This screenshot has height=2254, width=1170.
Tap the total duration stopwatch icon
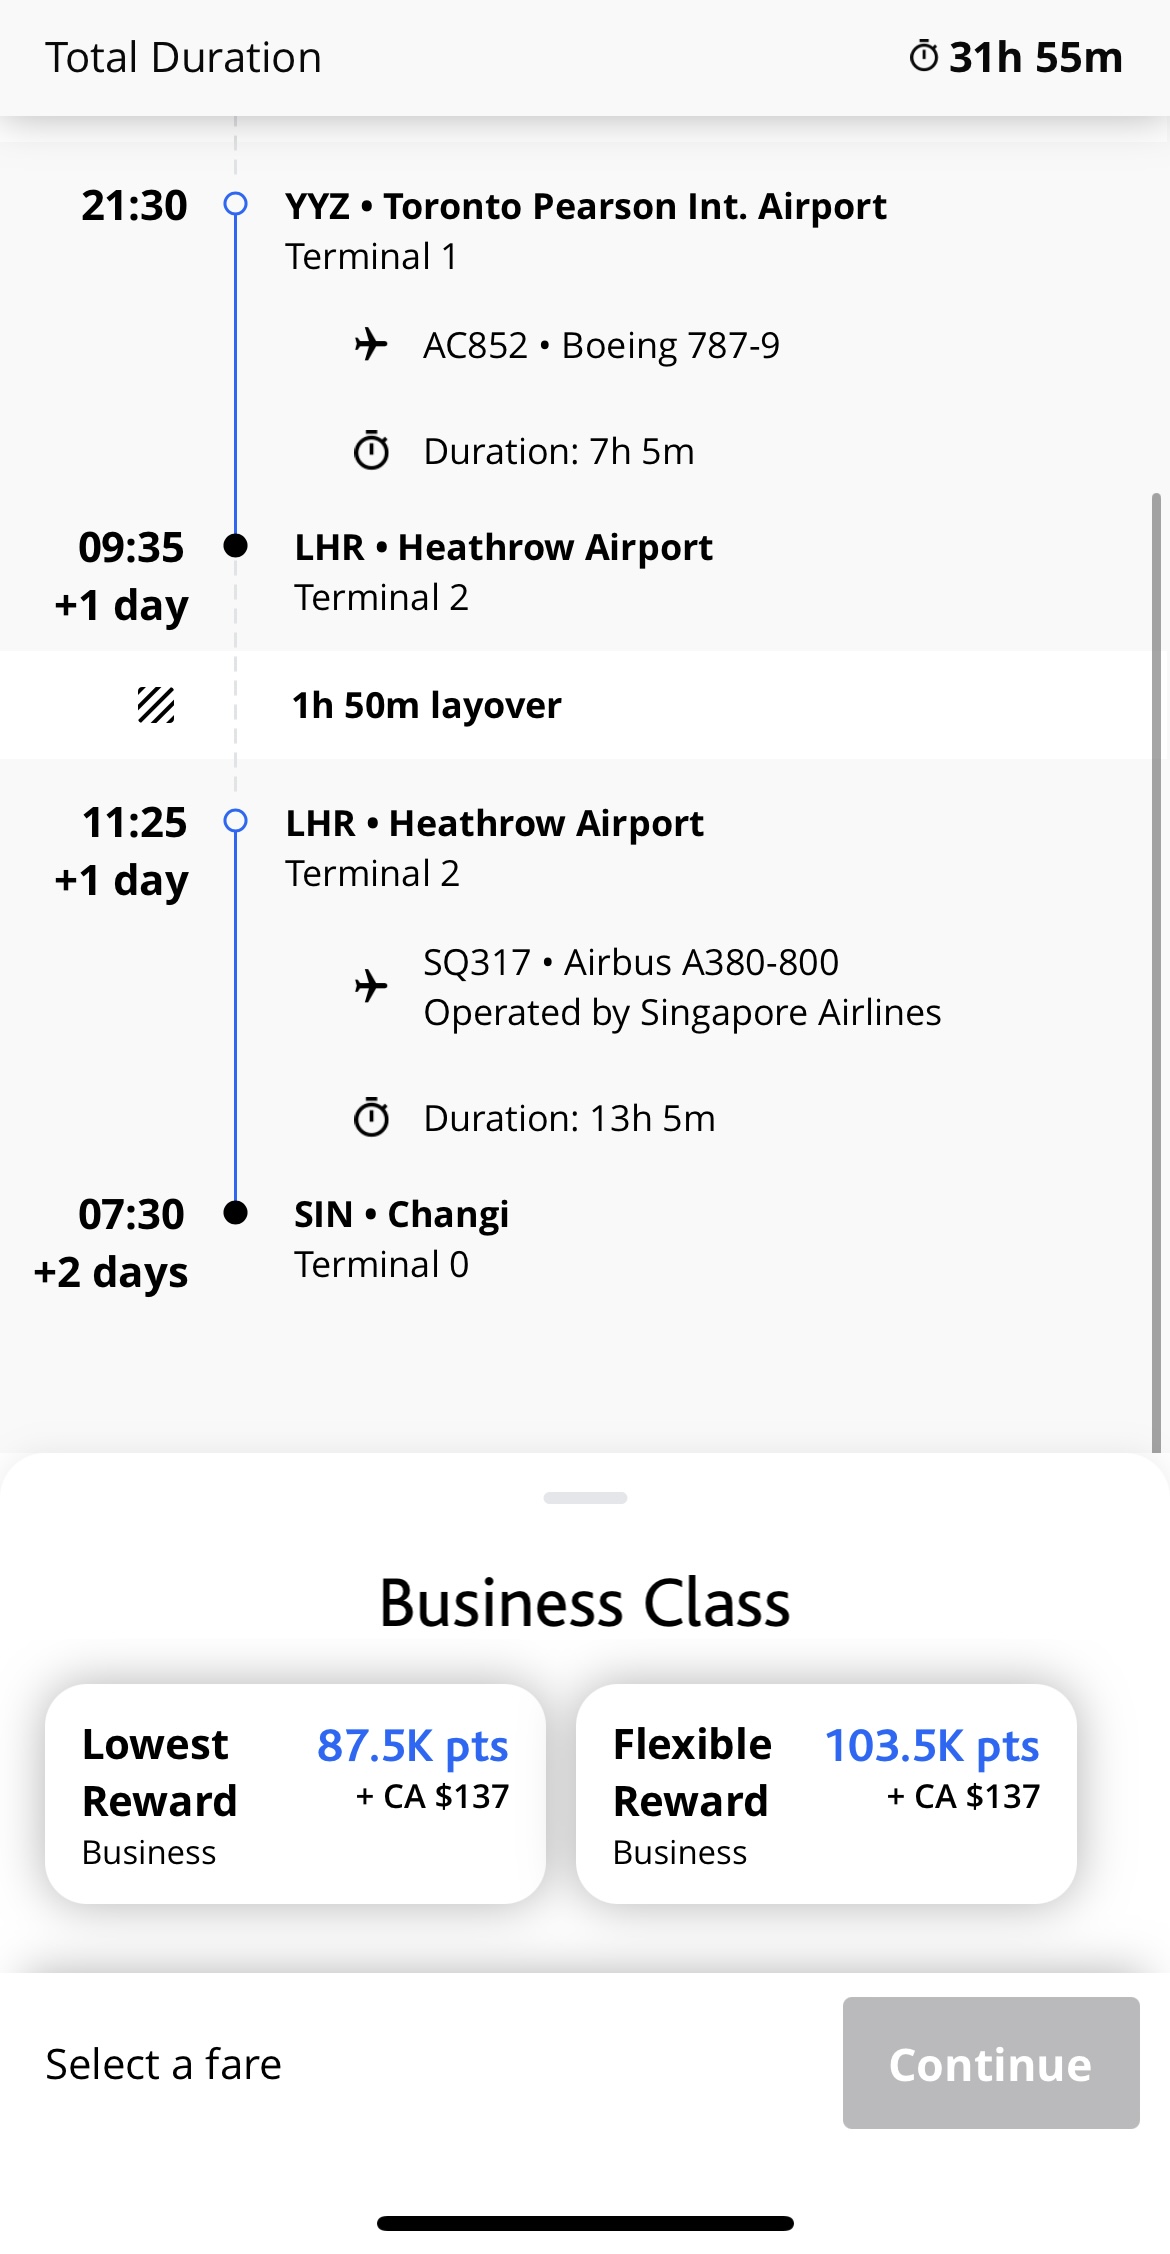pyautogui.click(x=923, y=56)
